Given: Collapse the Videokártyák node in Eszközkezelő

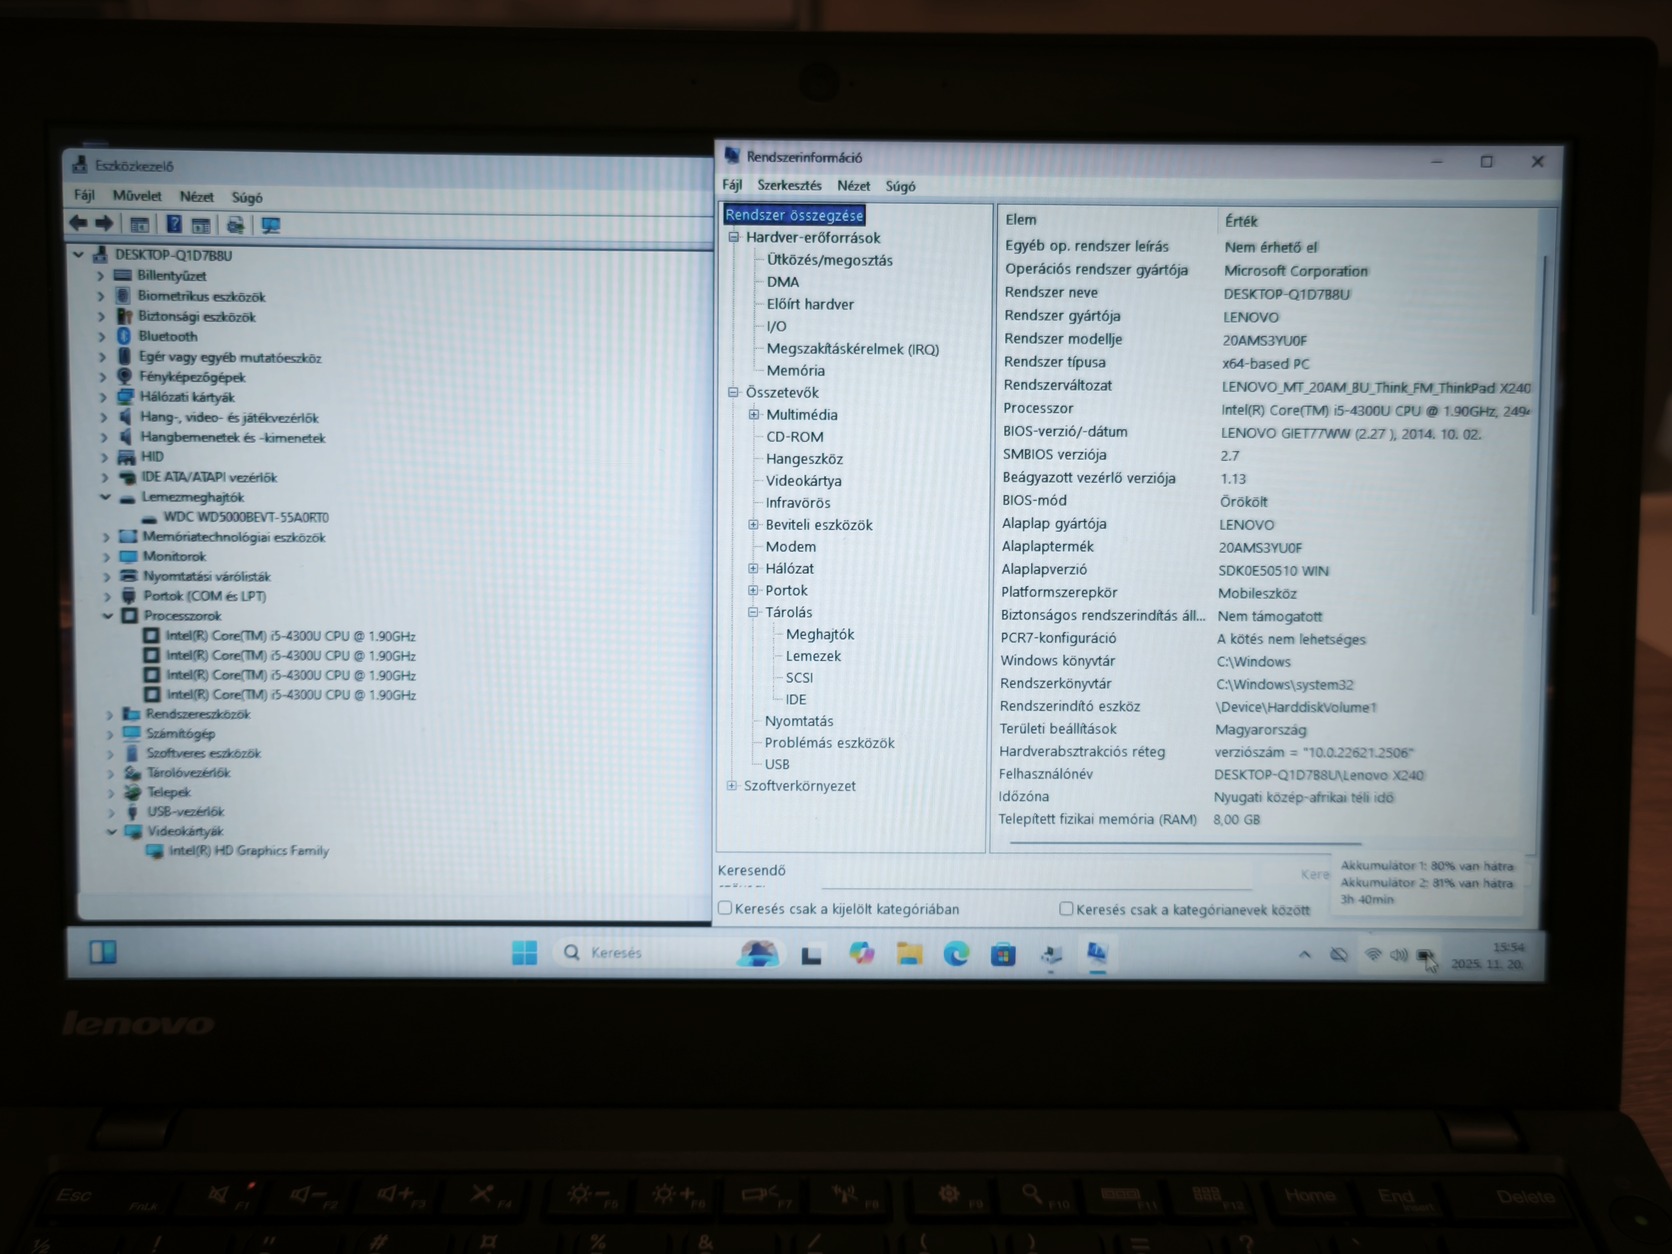Looking at the screenshot, I should [112, 831].
